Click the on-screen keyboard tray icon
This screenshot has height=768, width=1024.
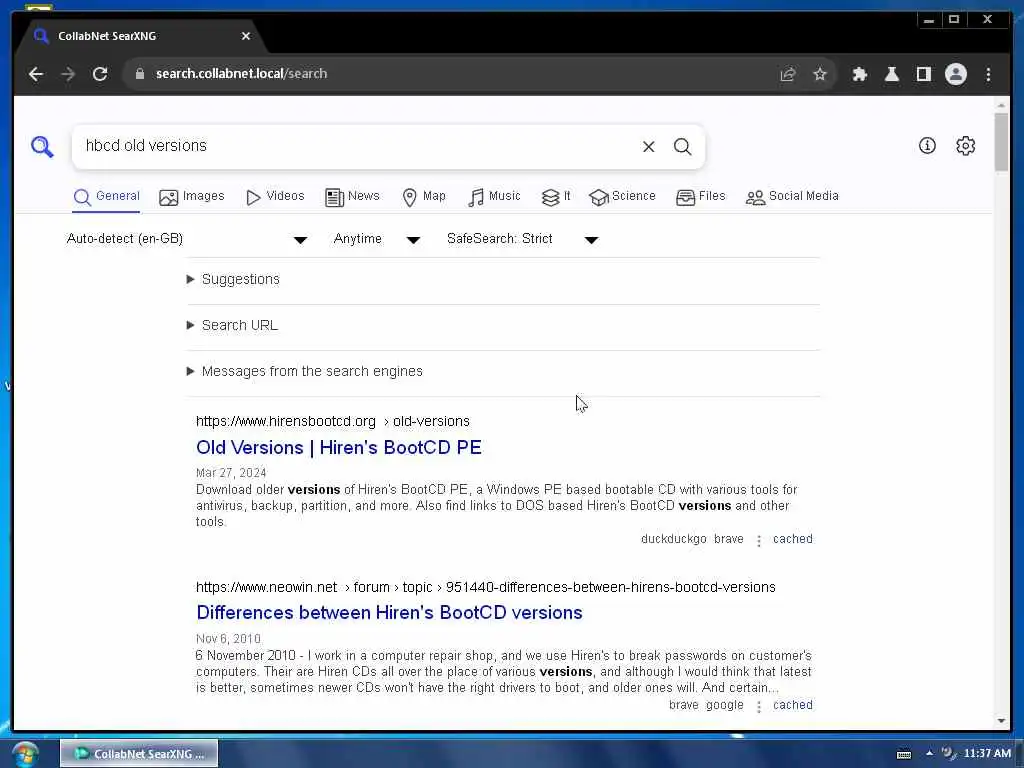point(904,754)
